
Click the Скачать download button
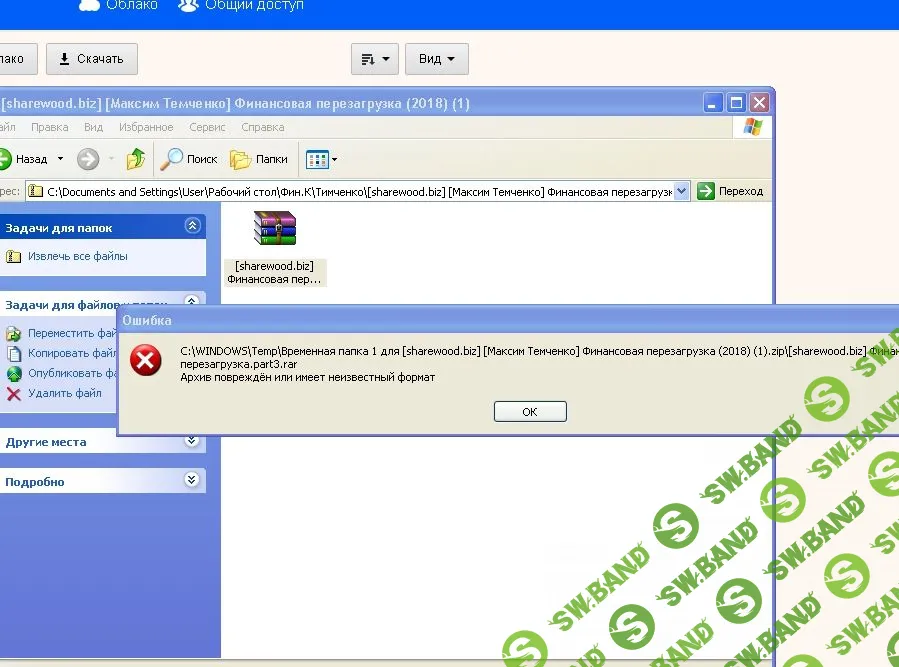[x=92, y=59]
